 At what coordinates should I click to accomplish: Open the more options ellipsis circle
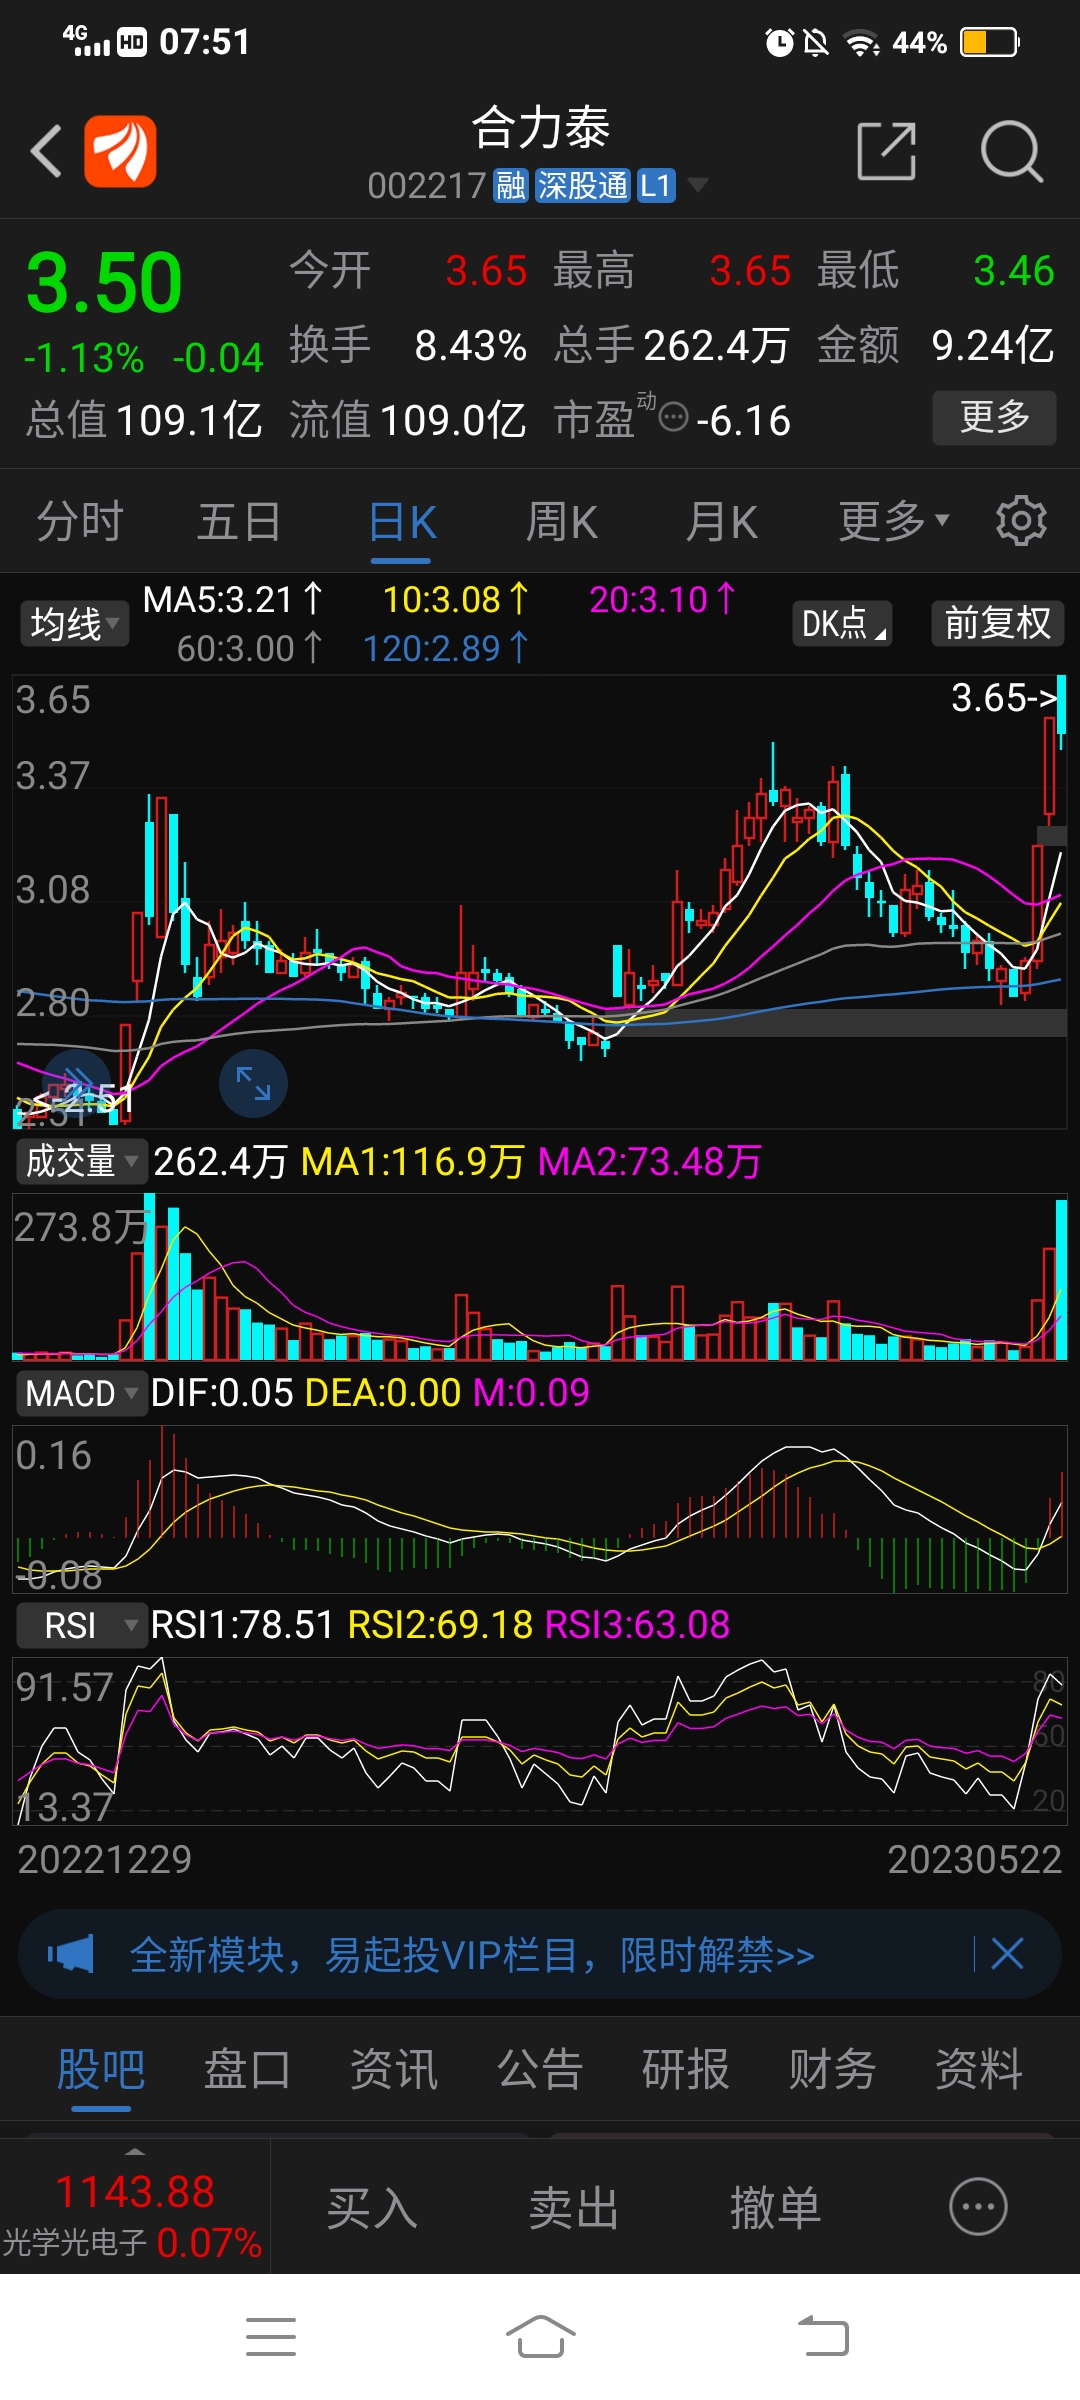(977, 2206)
